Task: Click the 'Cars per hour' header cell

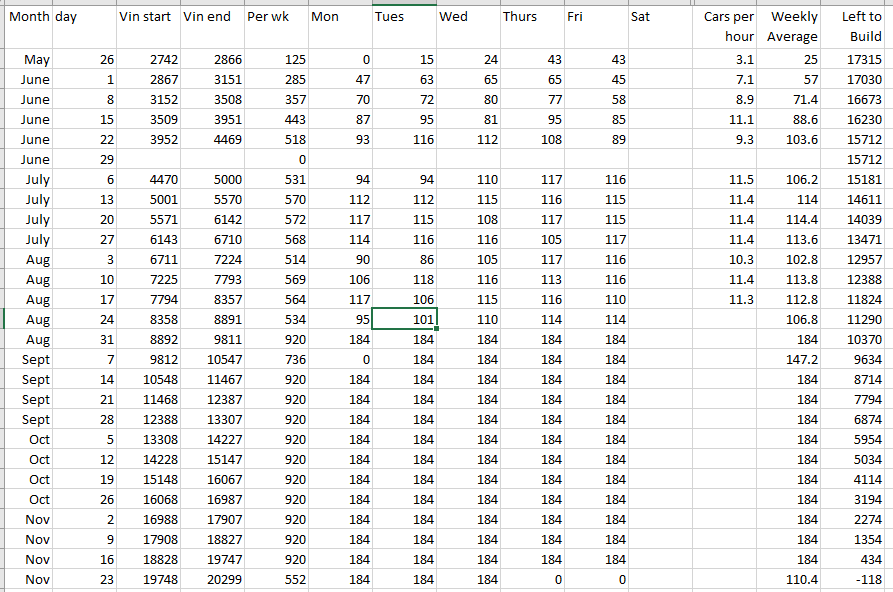Action: (725, 27)
